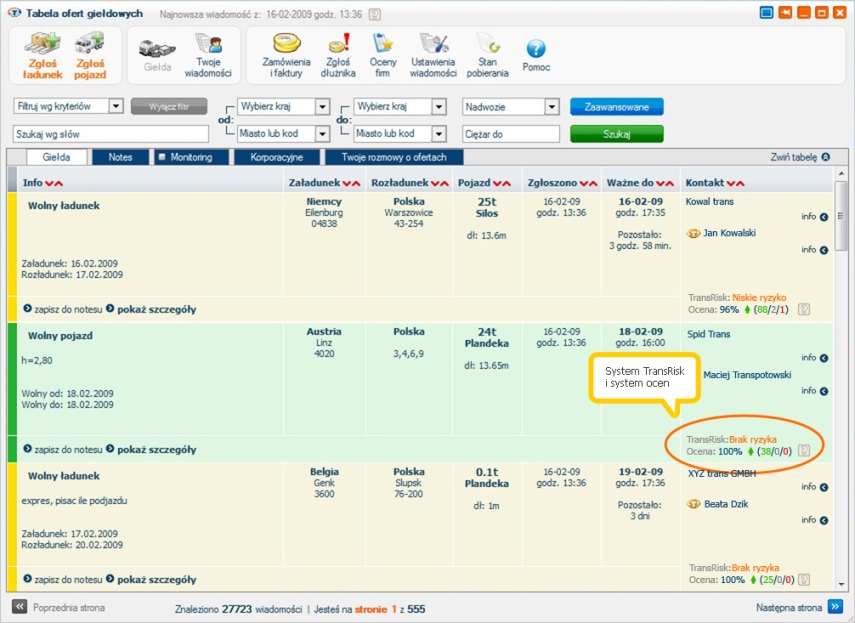Click the Ciężar do input field
The height and width of the screenshot is (623, 855).
click(x=511, y=134)
